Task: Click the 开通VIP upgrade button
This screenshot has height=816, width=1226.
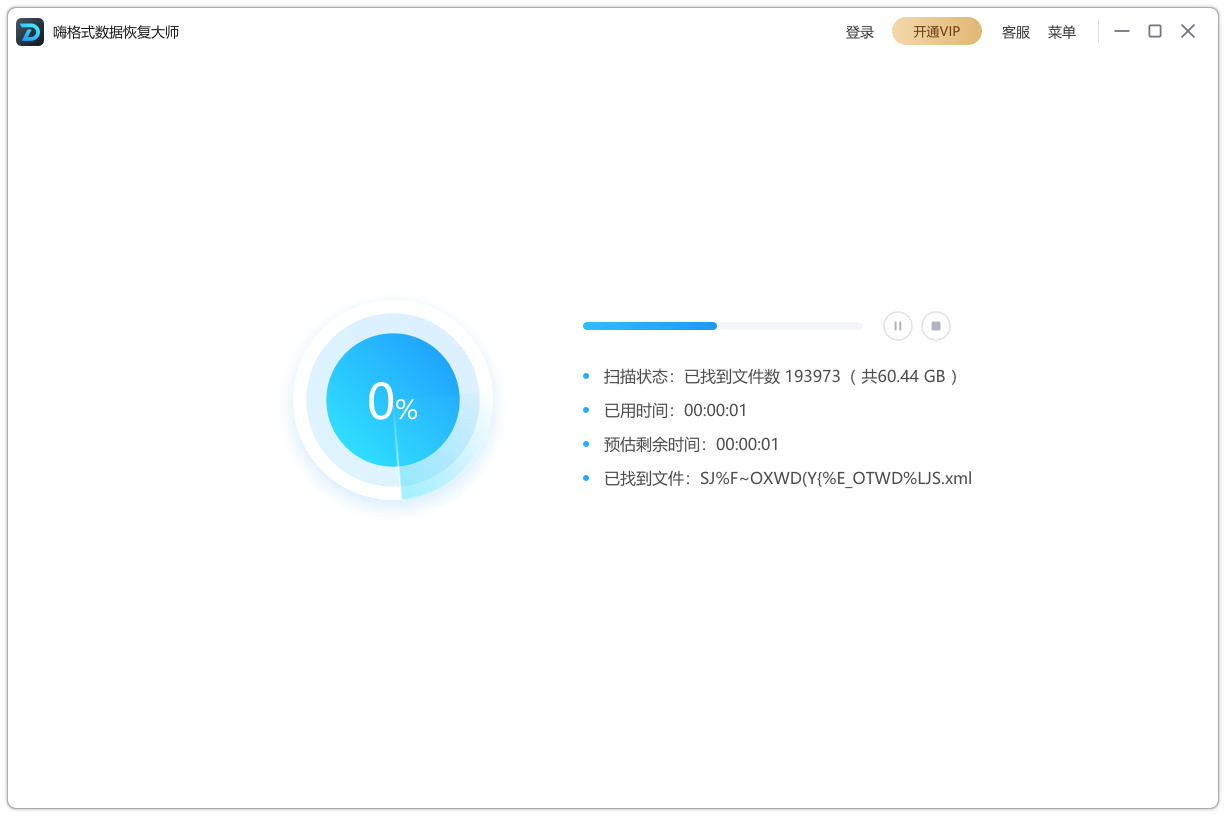Action: [x=936, y=31]
